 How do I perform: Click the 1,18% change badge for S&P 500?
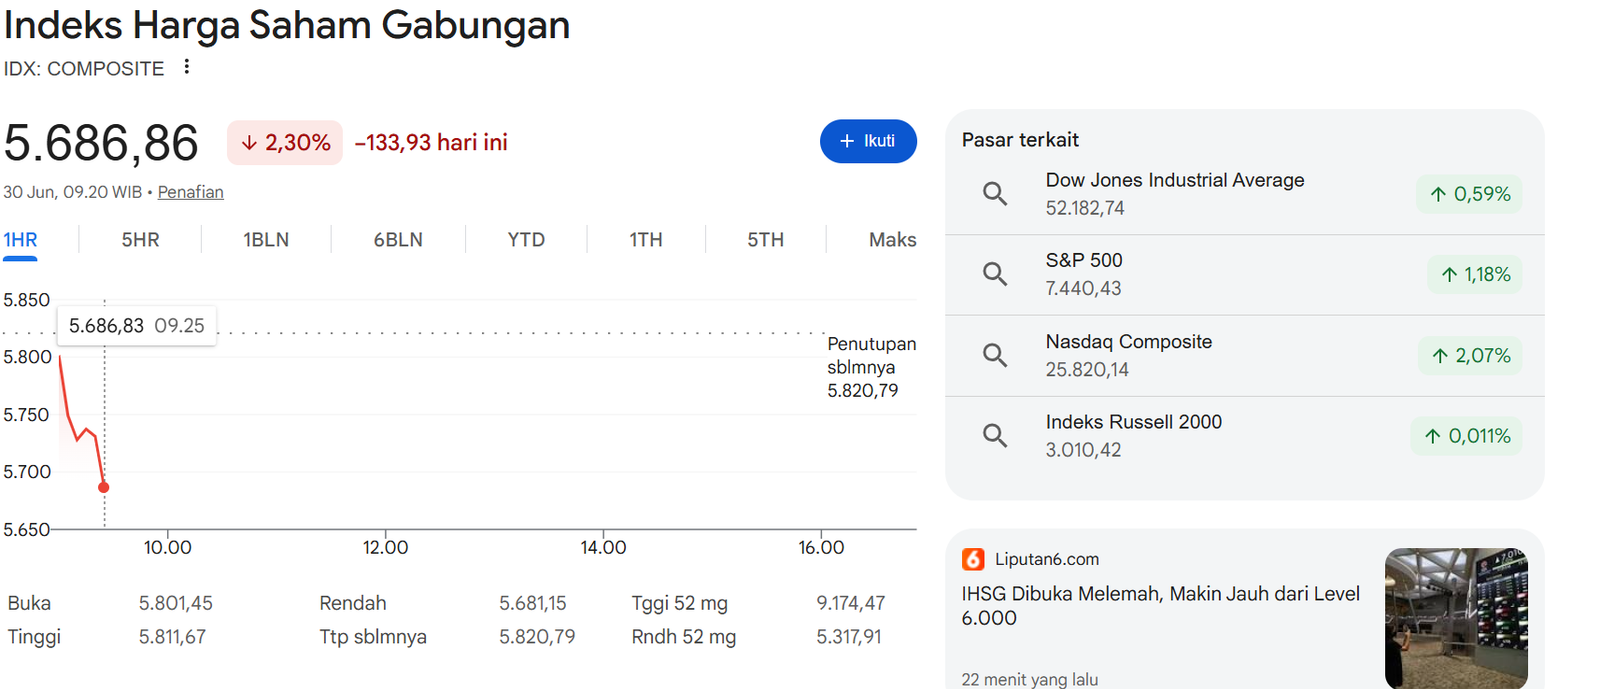[x=1475, y=274]
